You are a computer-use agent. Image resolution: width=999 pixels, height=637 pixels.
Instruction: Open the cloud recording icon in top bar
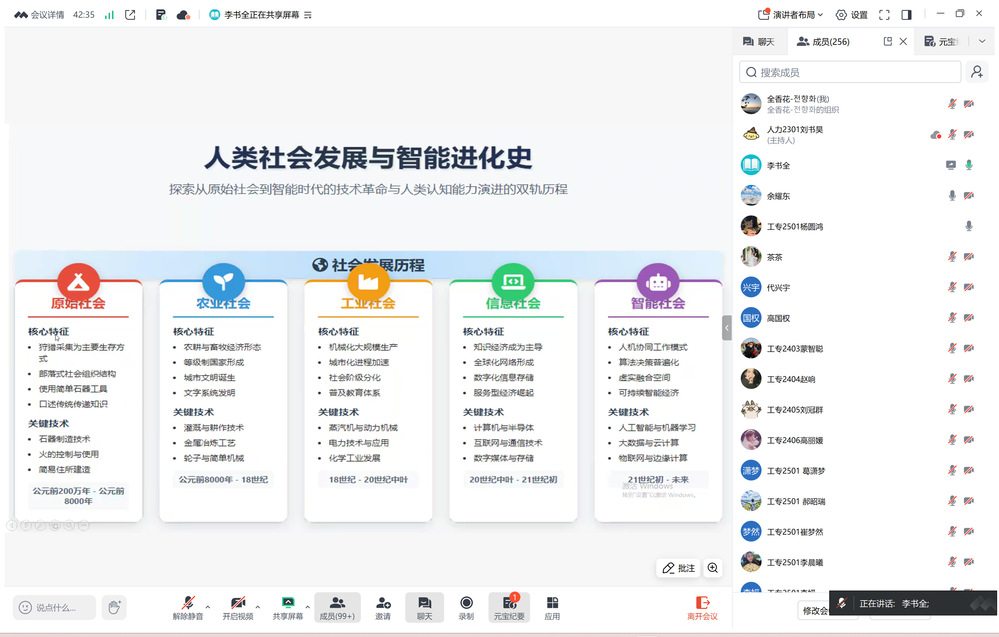[183, 15]
